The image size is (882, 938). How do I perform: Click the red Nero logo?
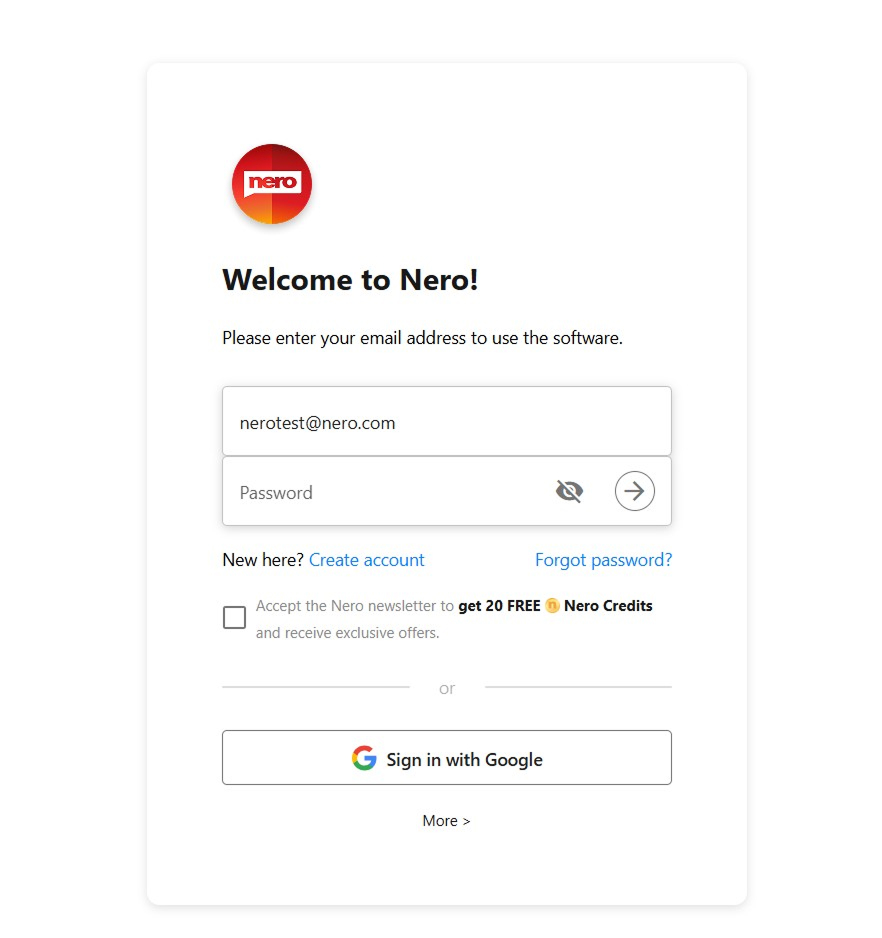point(272,184)
